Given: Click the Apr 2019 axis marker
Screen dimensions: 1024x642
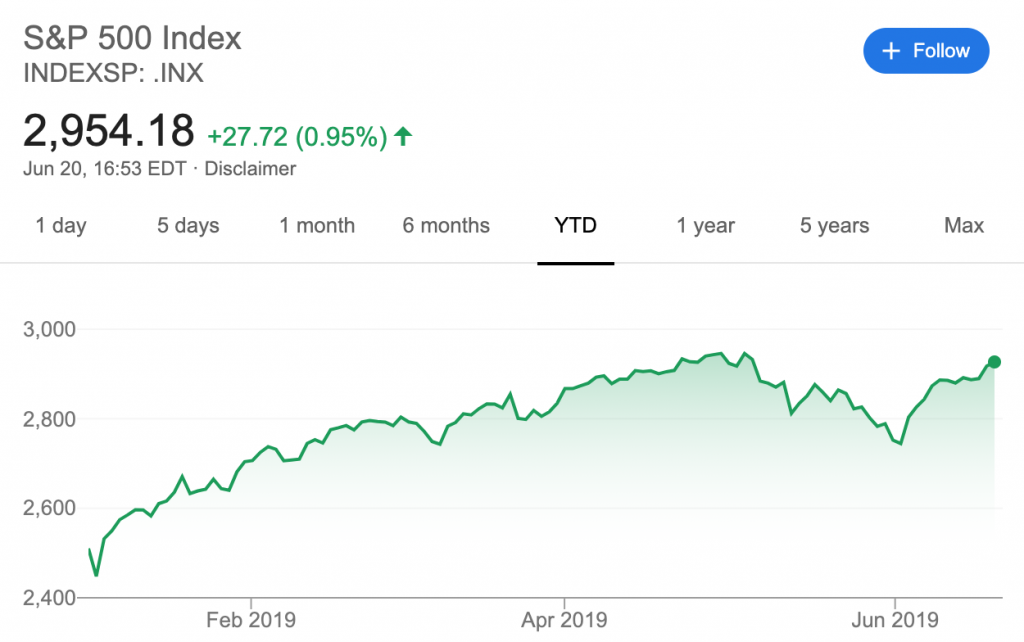Looking at the screenshot, I should 564,620.
